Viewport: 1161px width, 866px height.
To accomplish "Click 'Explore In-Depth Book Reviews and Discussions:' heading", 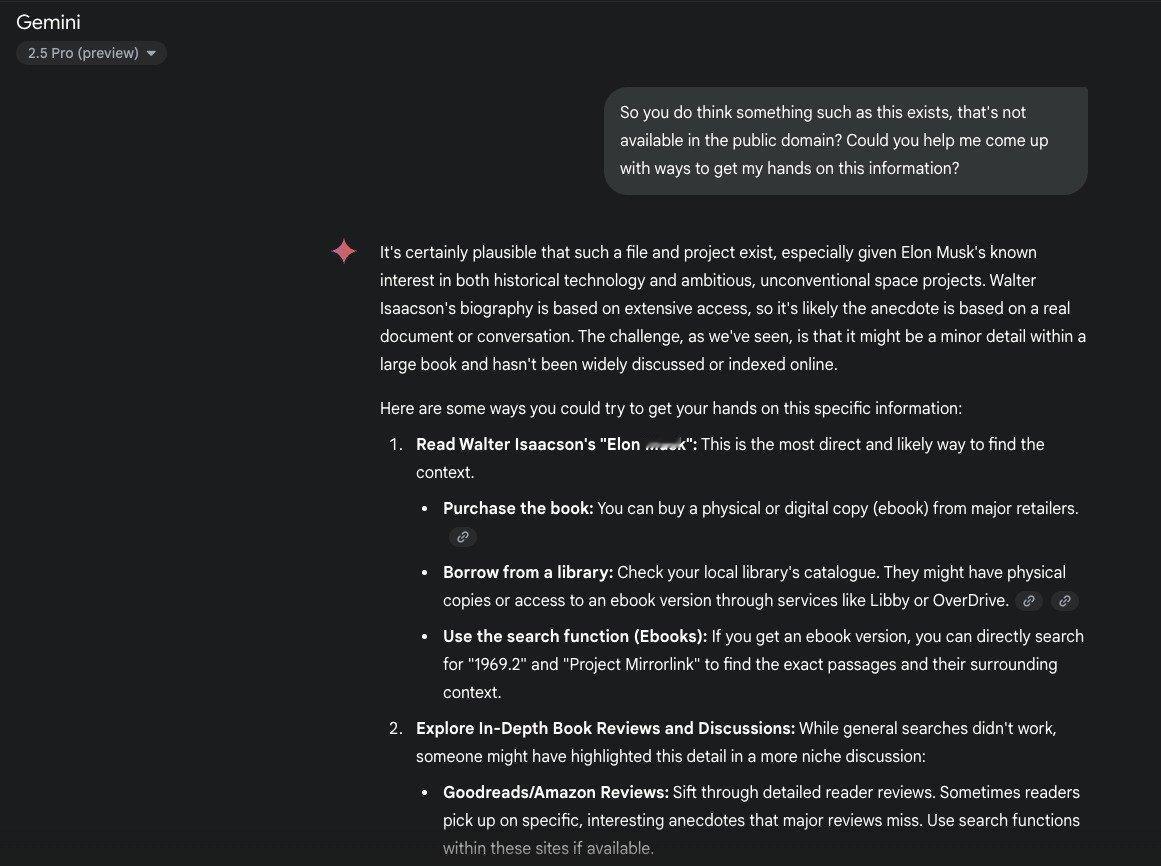I will click(x=605, y=728).
